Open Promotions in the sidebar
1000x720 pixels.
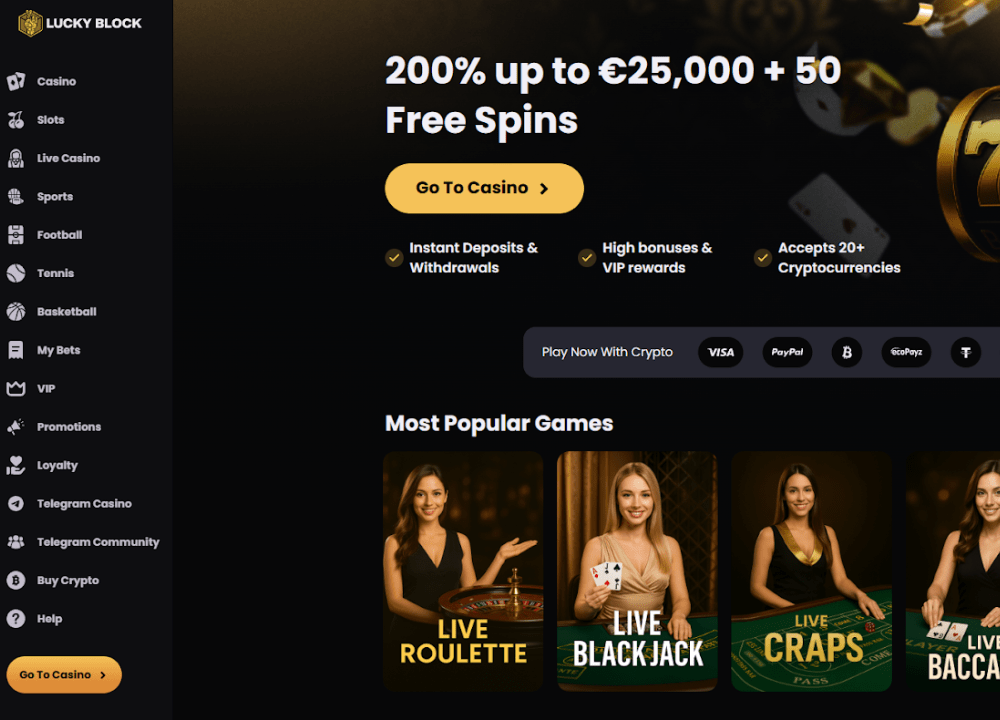coord(69,427)
